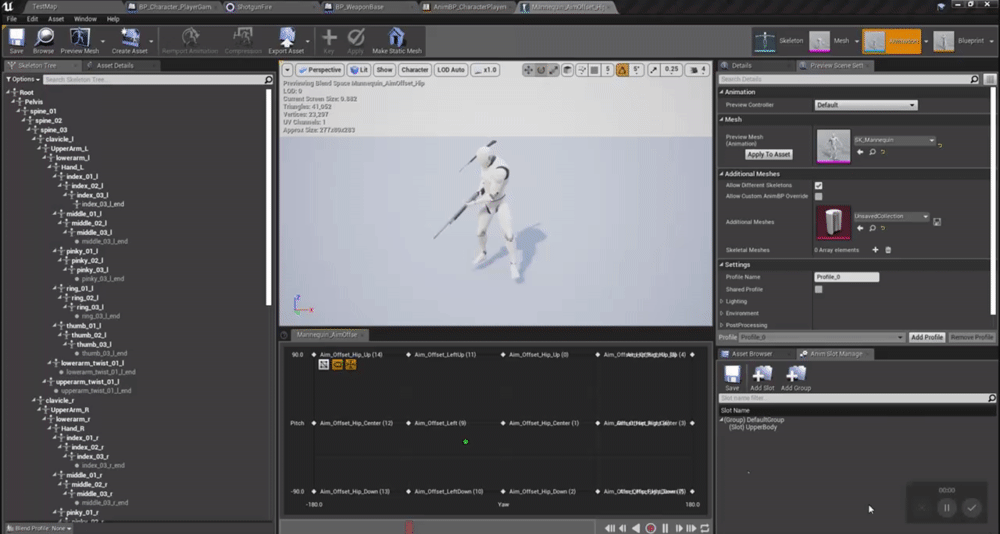Toggle the Shared Profile checkbox
The width and height of the screenshot is (1000, 534).
coord(818,289)
